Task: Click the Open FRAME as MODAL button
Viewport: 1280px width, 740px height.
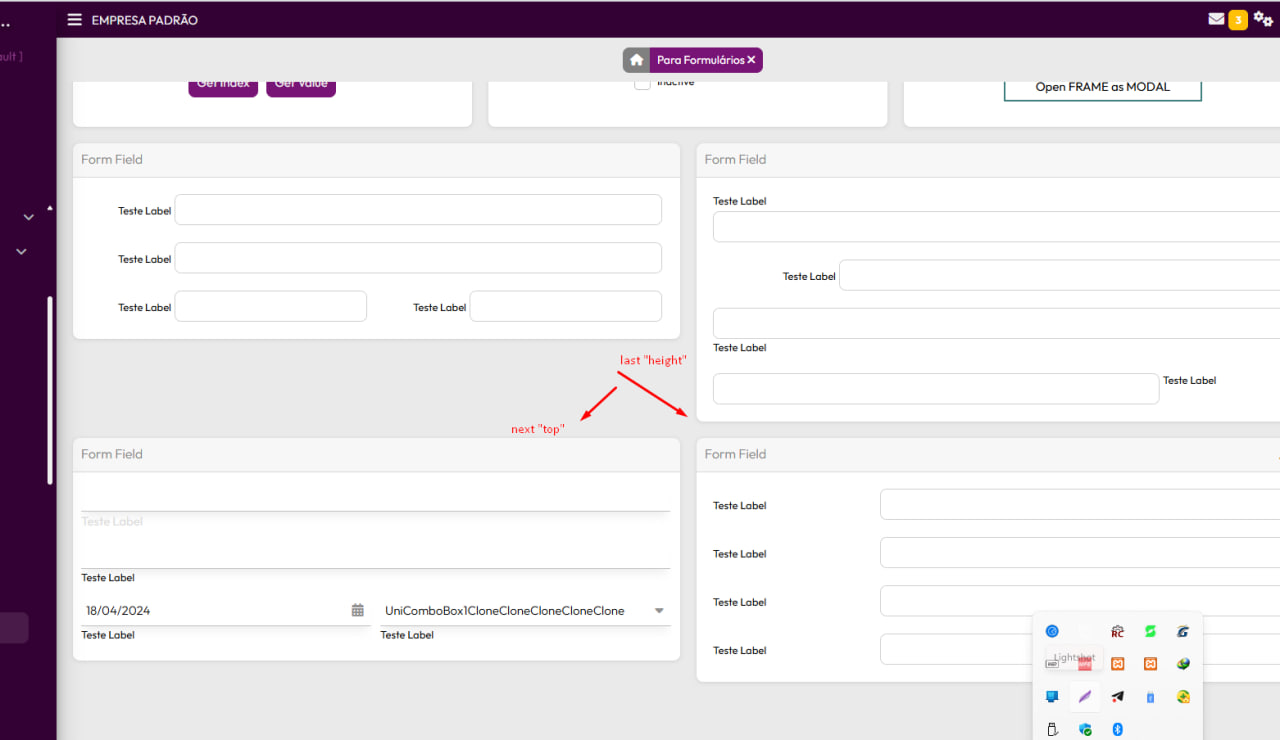Action: 1102,87
